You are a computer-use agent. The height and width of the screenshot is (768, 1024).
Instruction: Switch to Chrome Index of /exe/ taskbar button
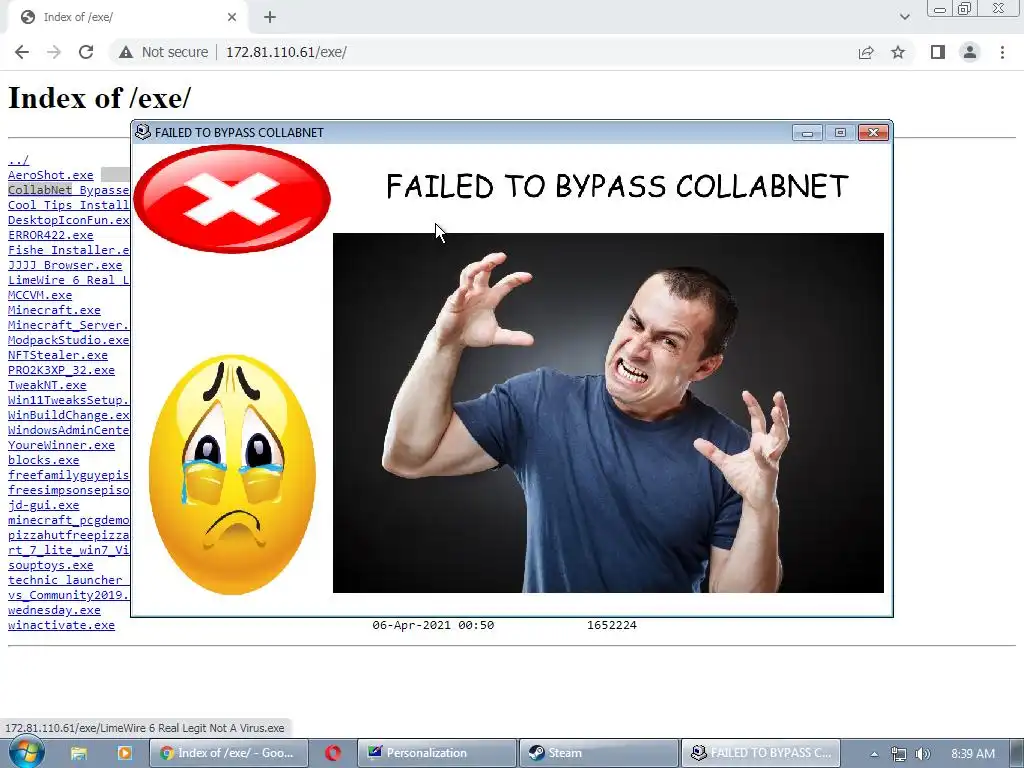pos(228,753)
